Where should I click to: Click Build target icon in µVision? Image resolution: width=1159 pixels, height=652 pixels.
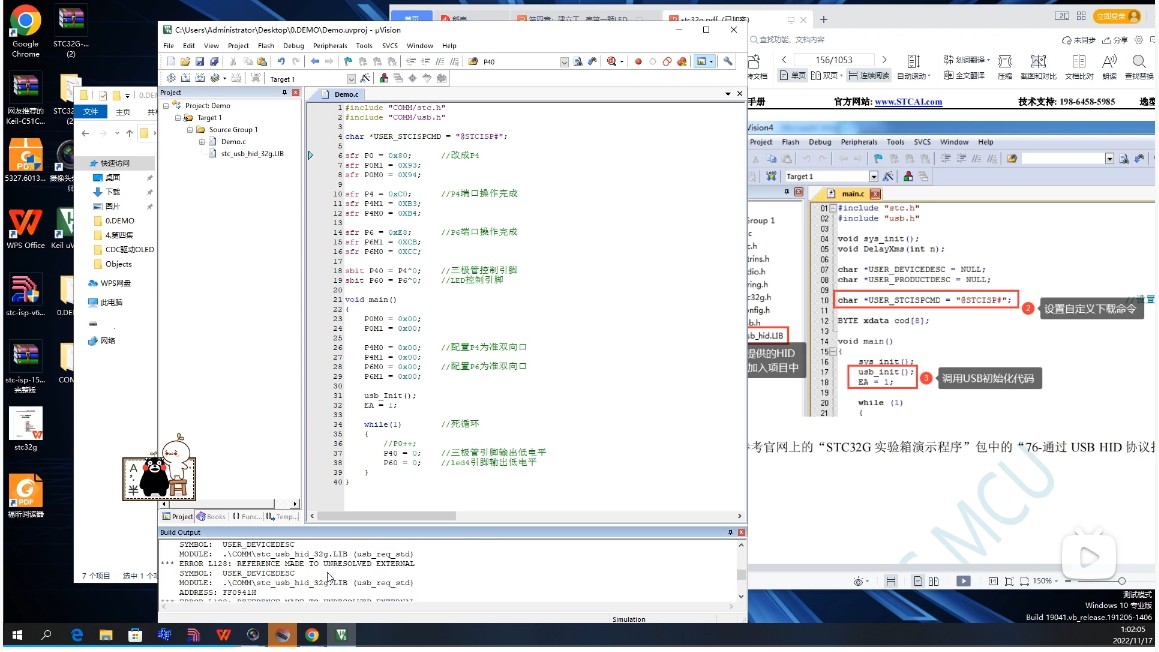coord(186,78)
